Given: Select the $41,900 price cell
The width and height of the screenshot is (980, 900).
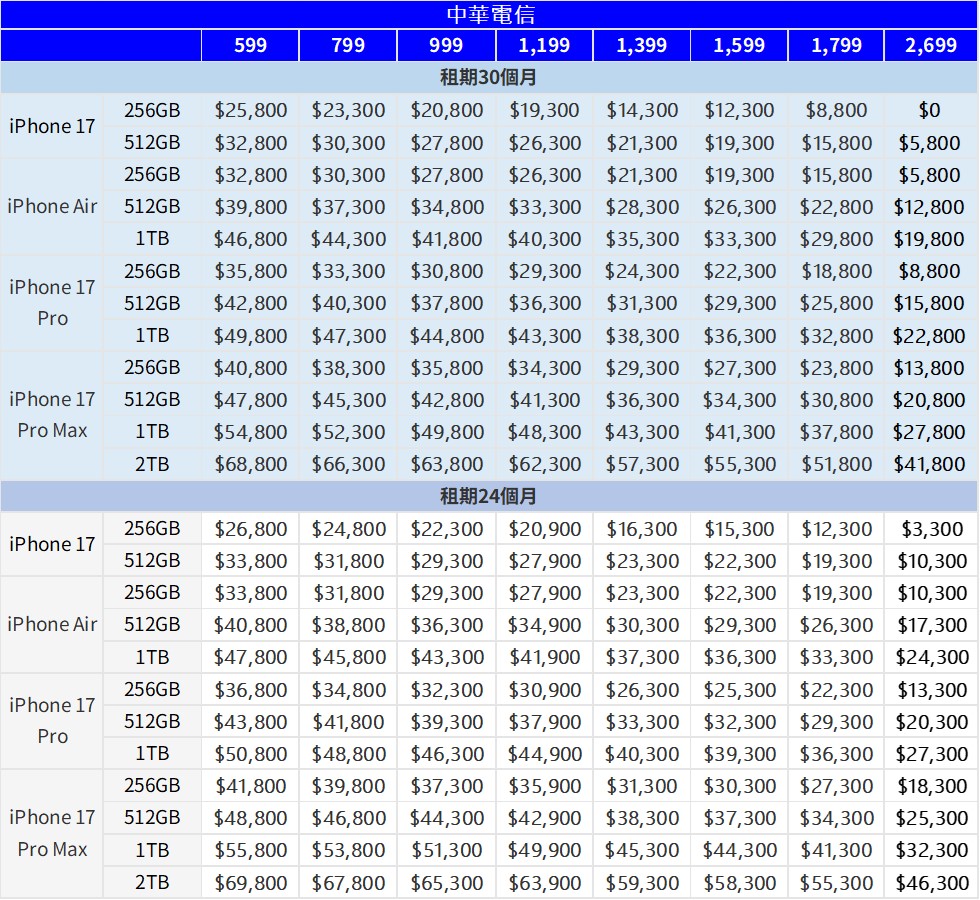Looking at the screenshot, I should coord(544,657).
